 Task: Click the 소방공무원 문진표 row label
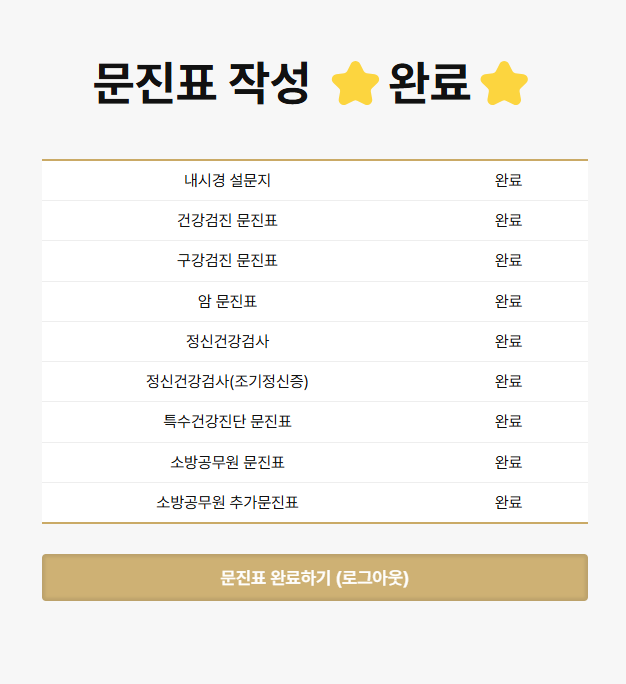[227, 462]
